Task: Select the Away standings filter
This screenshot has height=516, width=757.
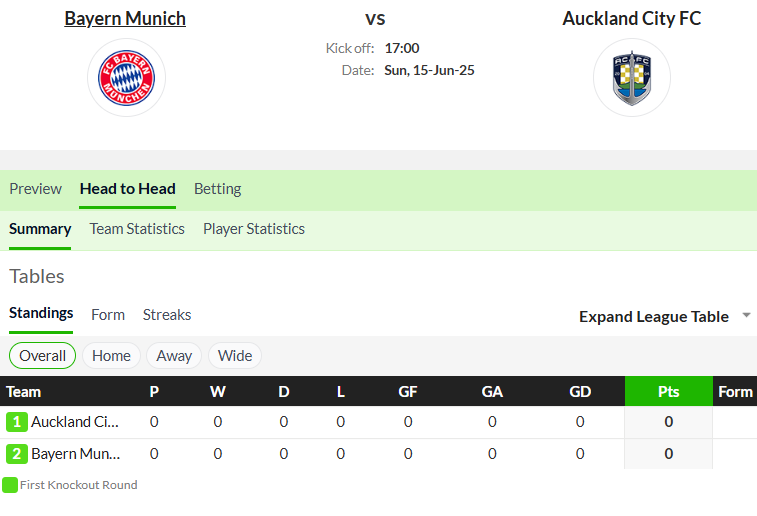Action: coord(174,356)
